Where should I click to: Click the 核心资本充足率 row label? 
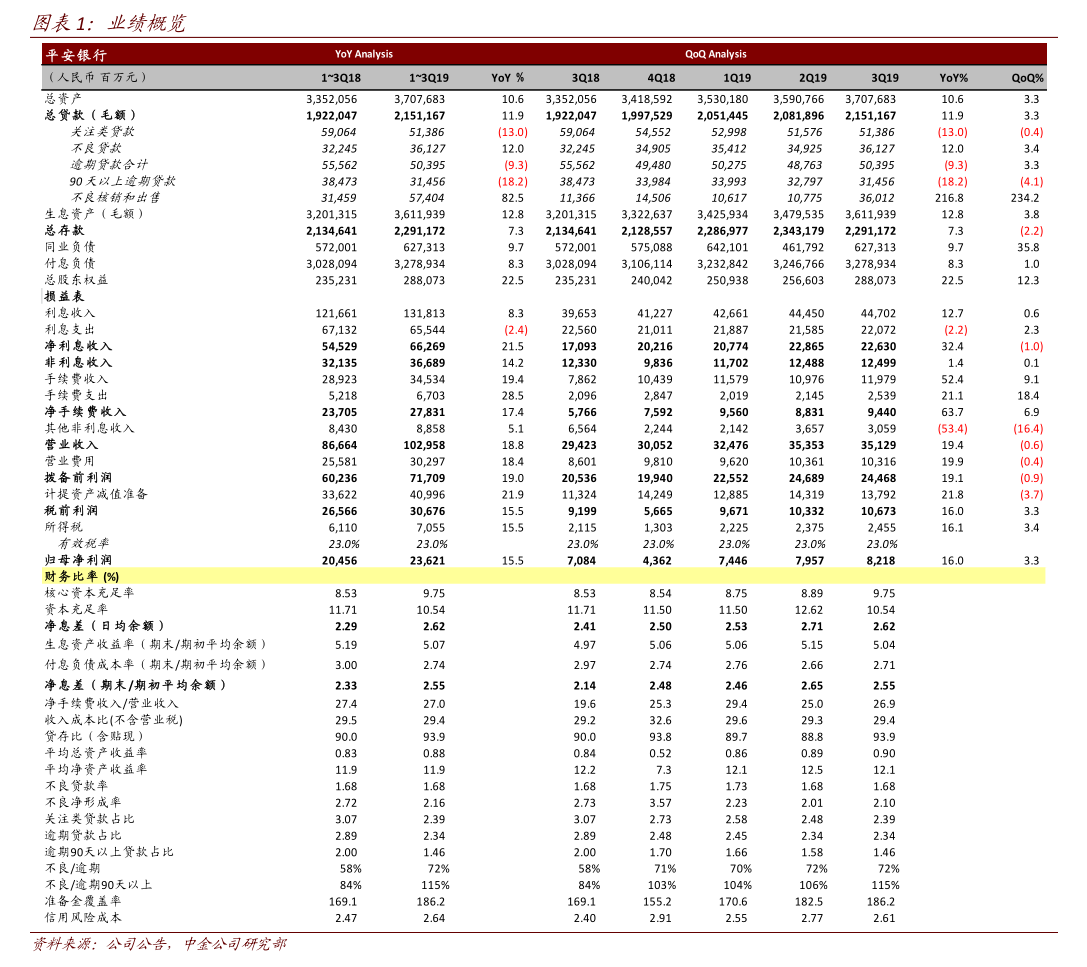(77, 593)
